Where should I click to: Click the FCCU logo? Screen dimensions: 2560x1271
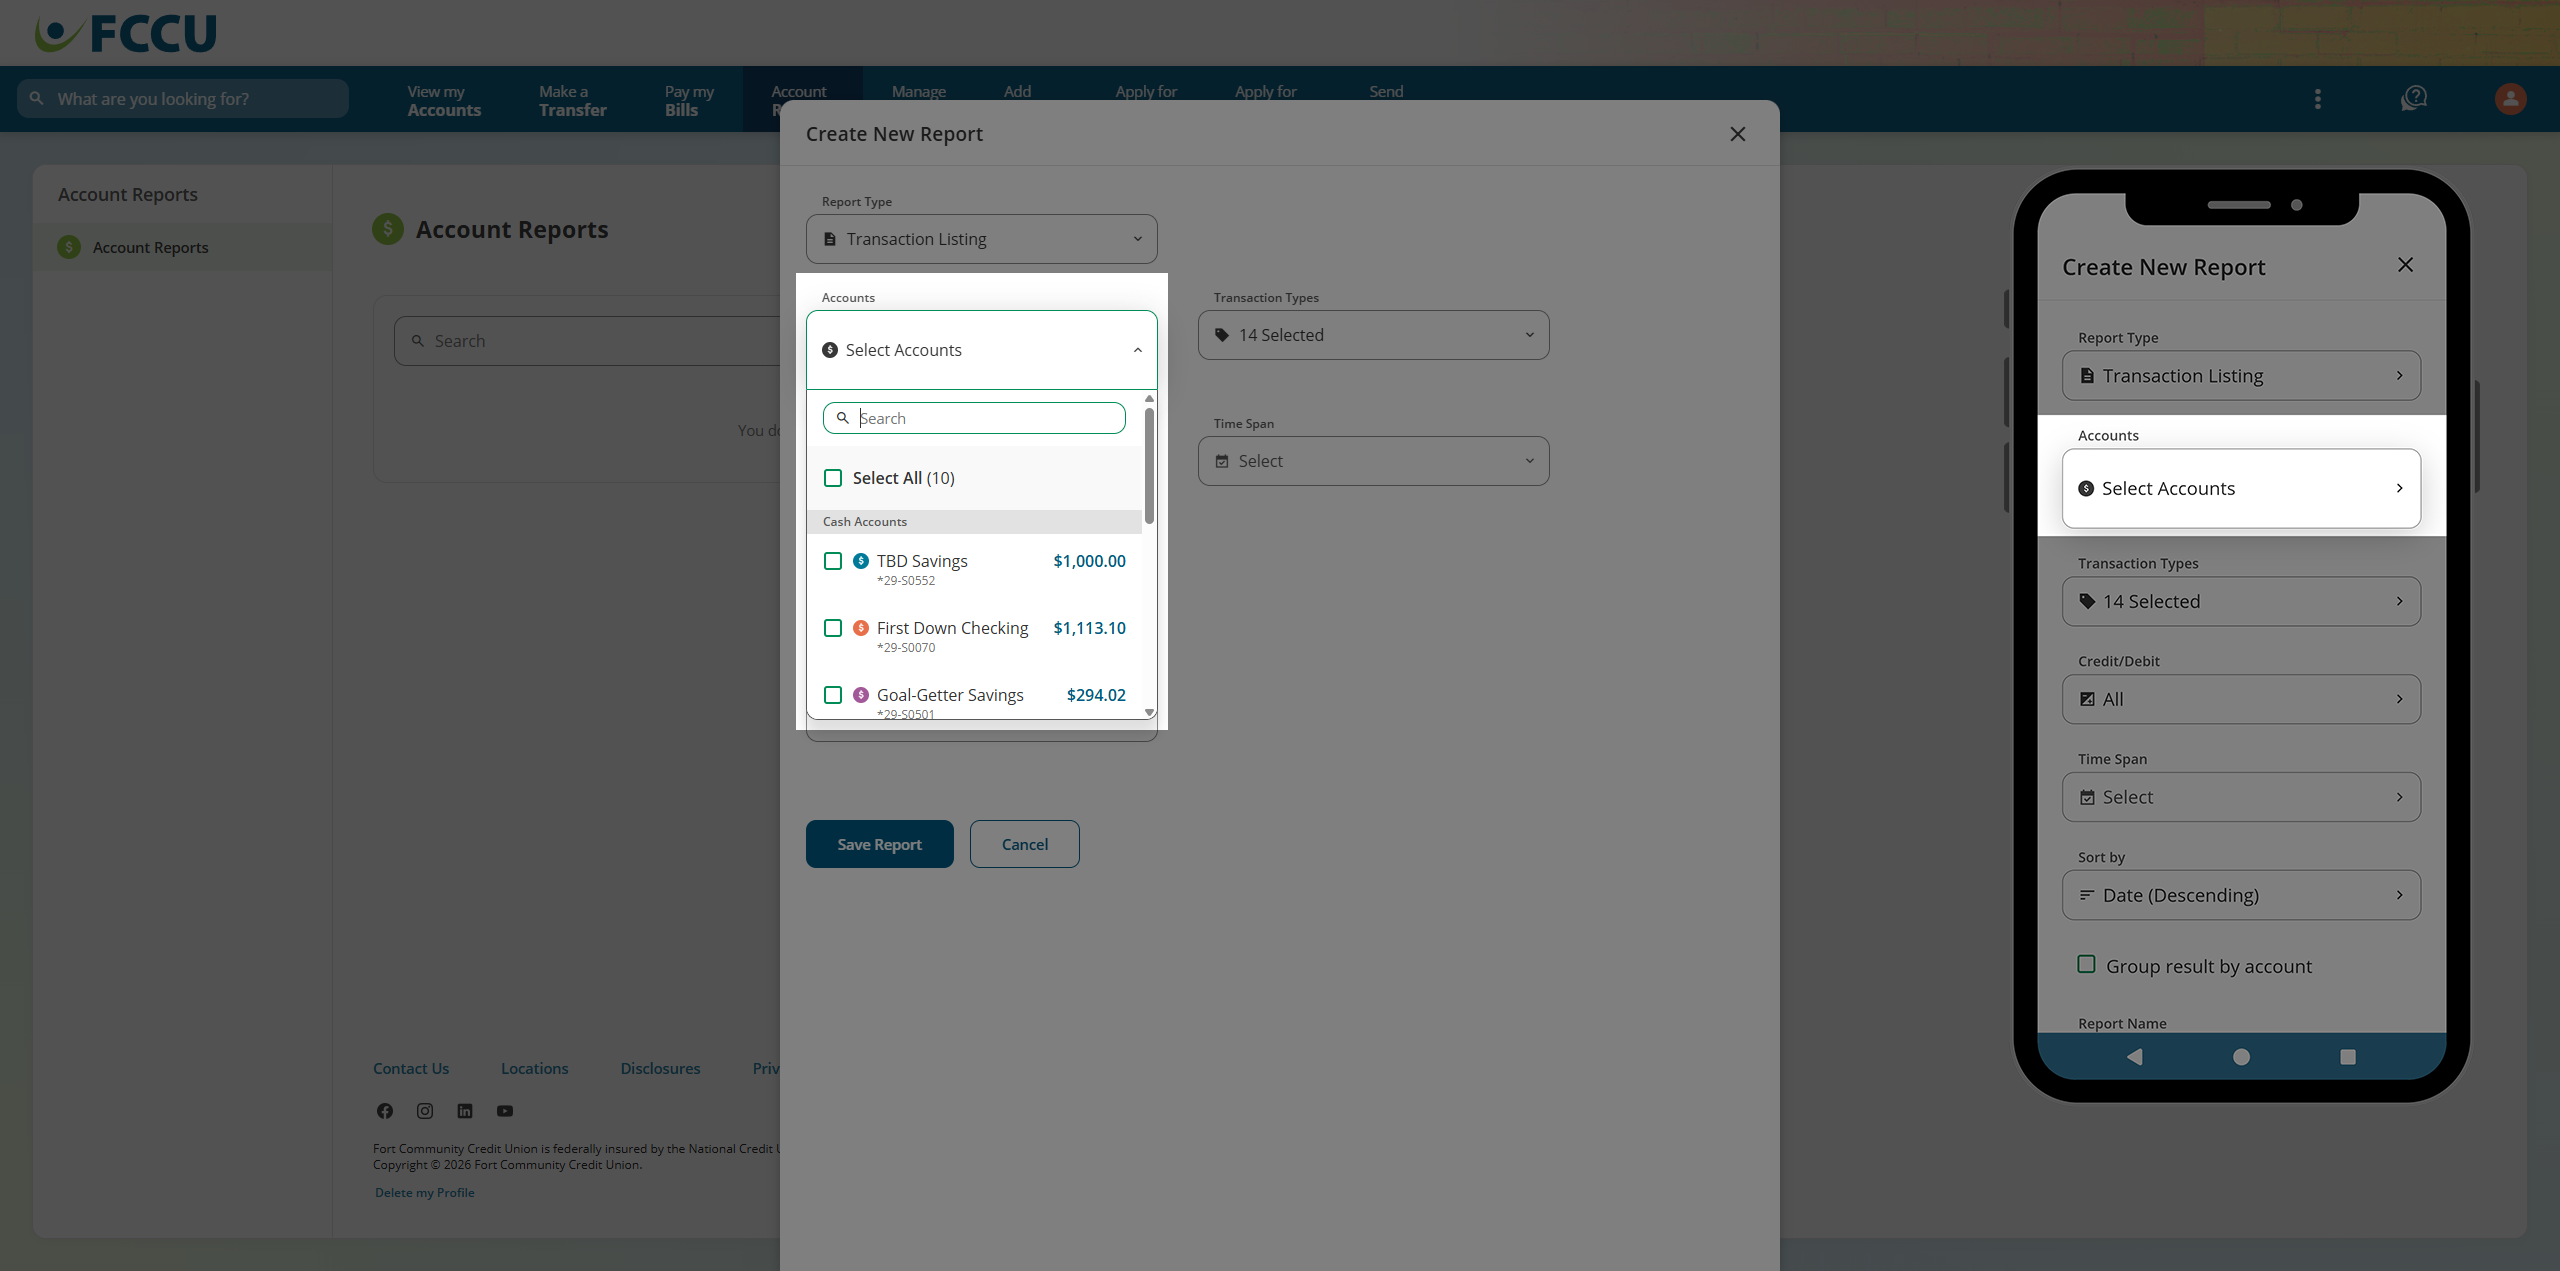(125, 33)
